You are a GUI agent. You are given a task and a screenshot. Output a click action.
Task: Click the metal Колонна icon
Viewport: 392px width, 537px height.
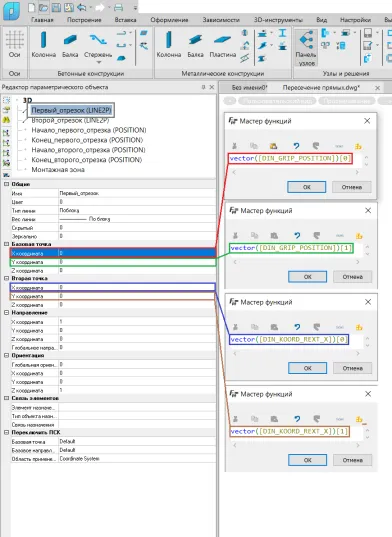[169, 44]
